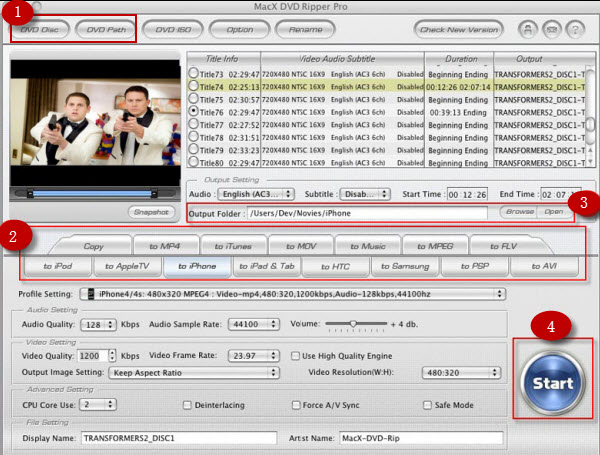This screenshot has width=600, height=455.
Task: Select the to AVI tab
Action: [544, 266]
